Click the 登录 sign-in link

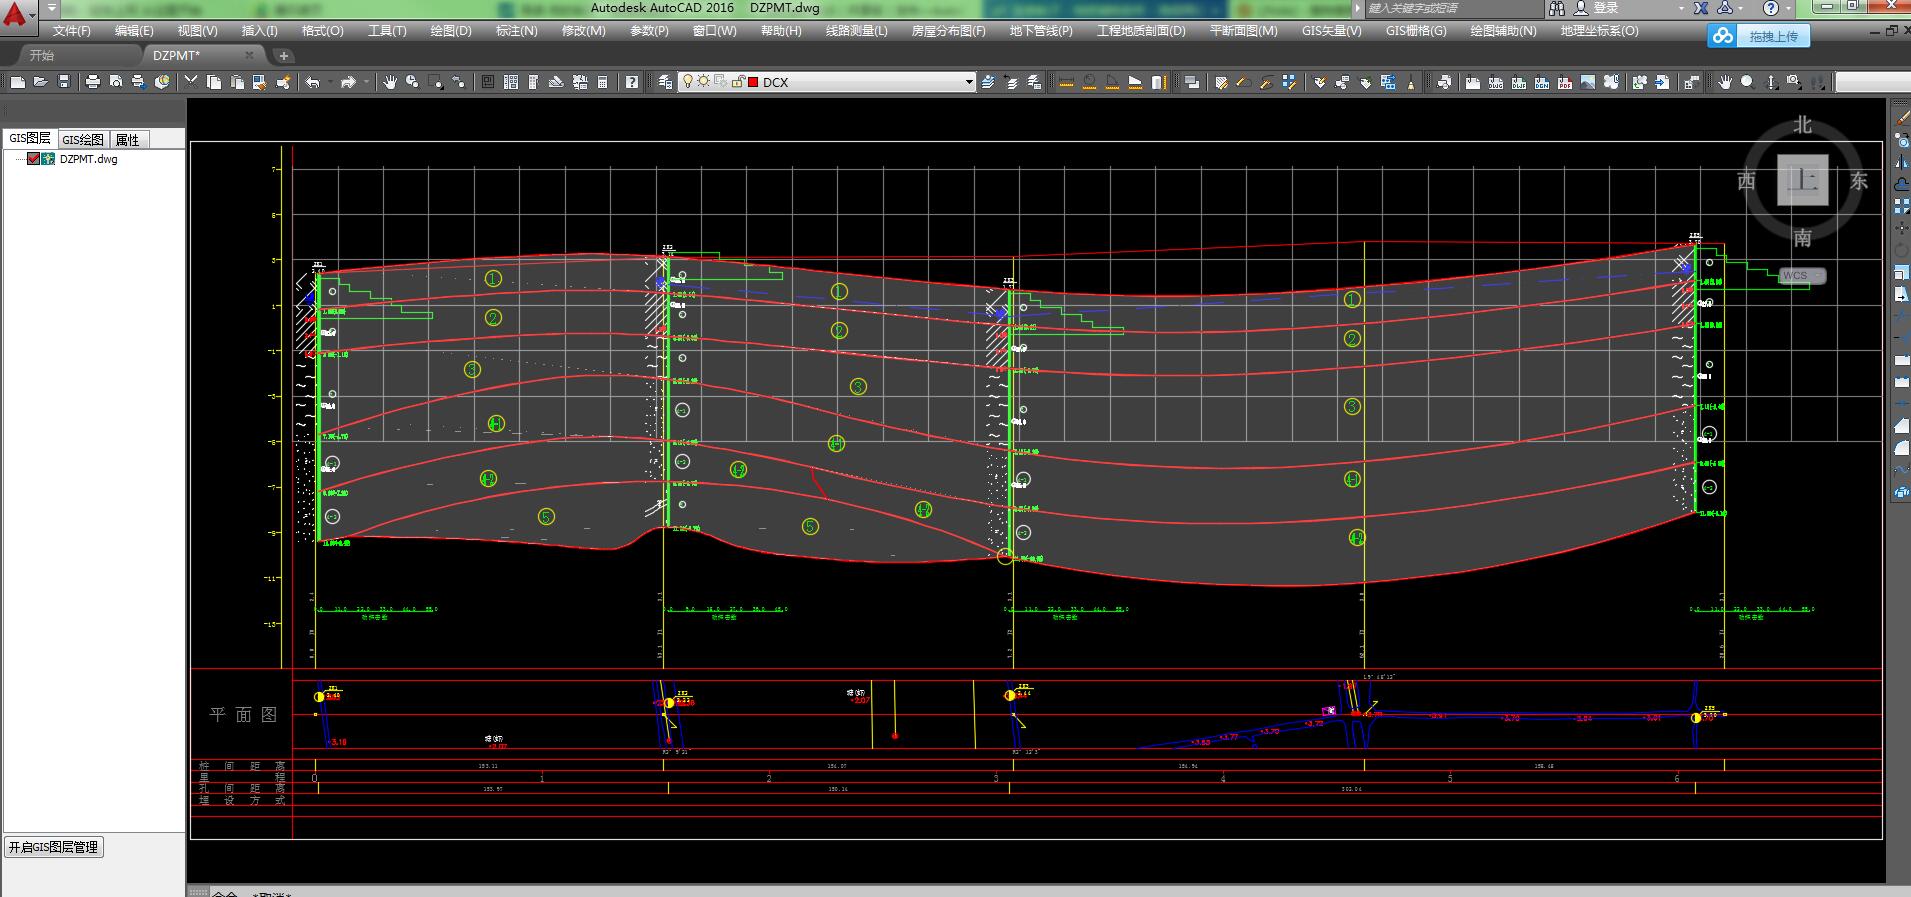click(x=1606, y=8)
